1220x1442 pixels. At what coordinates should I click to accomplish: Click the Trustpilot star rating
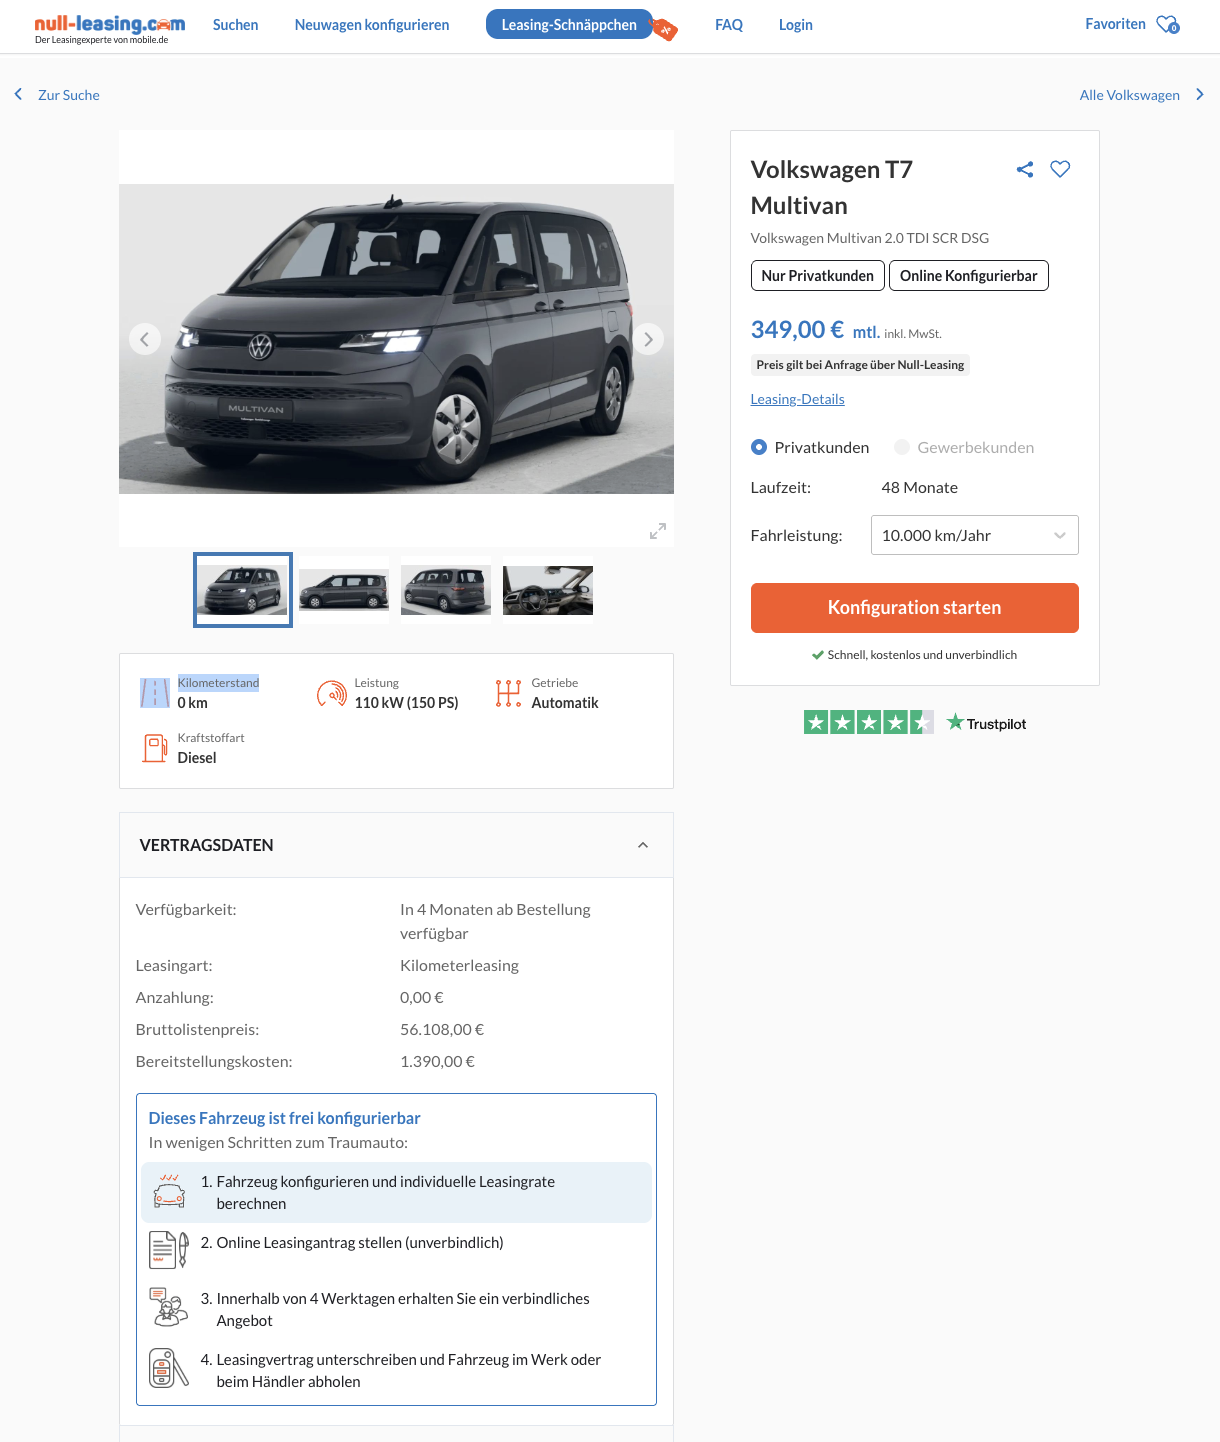tap(868, 722)
